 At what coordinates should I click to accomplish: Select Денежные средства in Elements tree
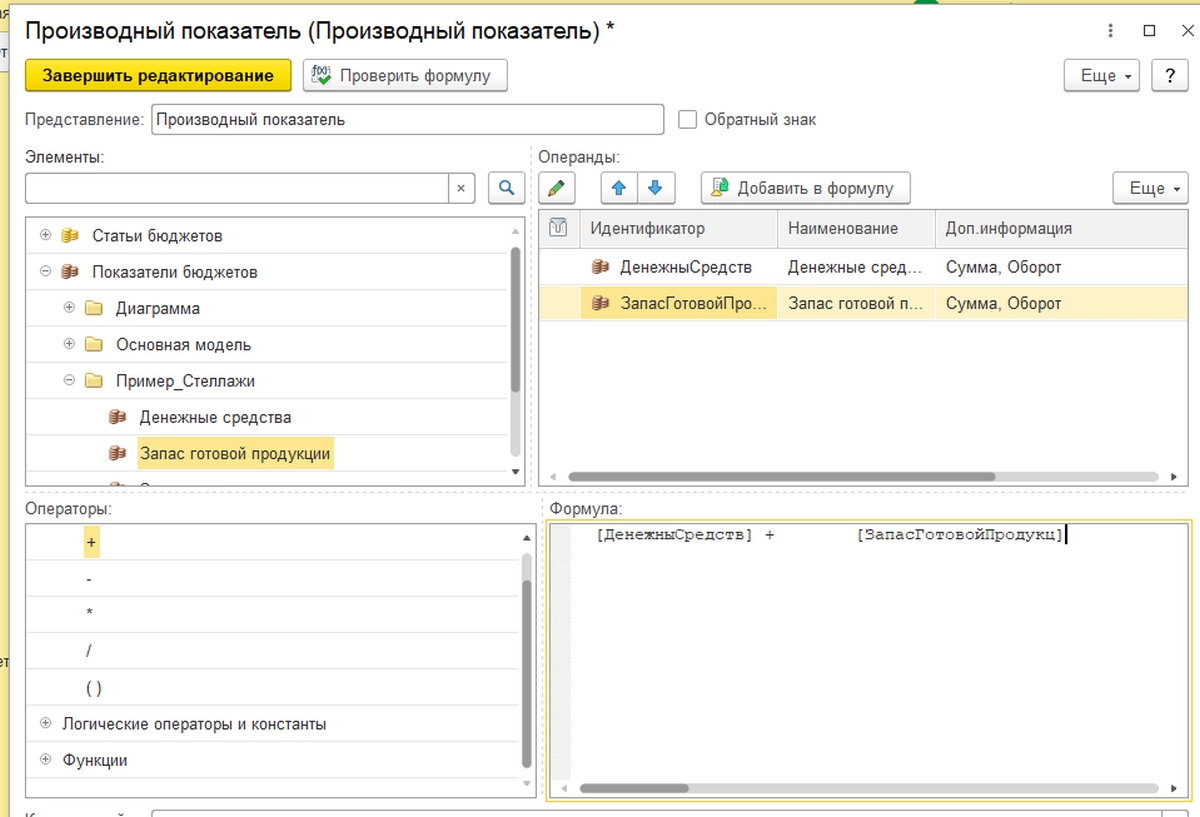215,417
